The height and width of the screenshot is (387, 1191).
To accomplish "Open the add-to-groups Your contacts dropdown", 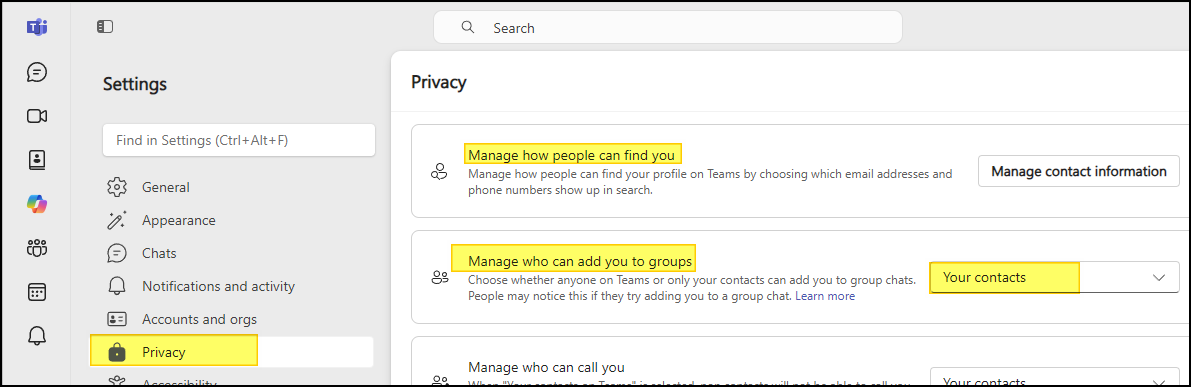I will pos(1054,277).
